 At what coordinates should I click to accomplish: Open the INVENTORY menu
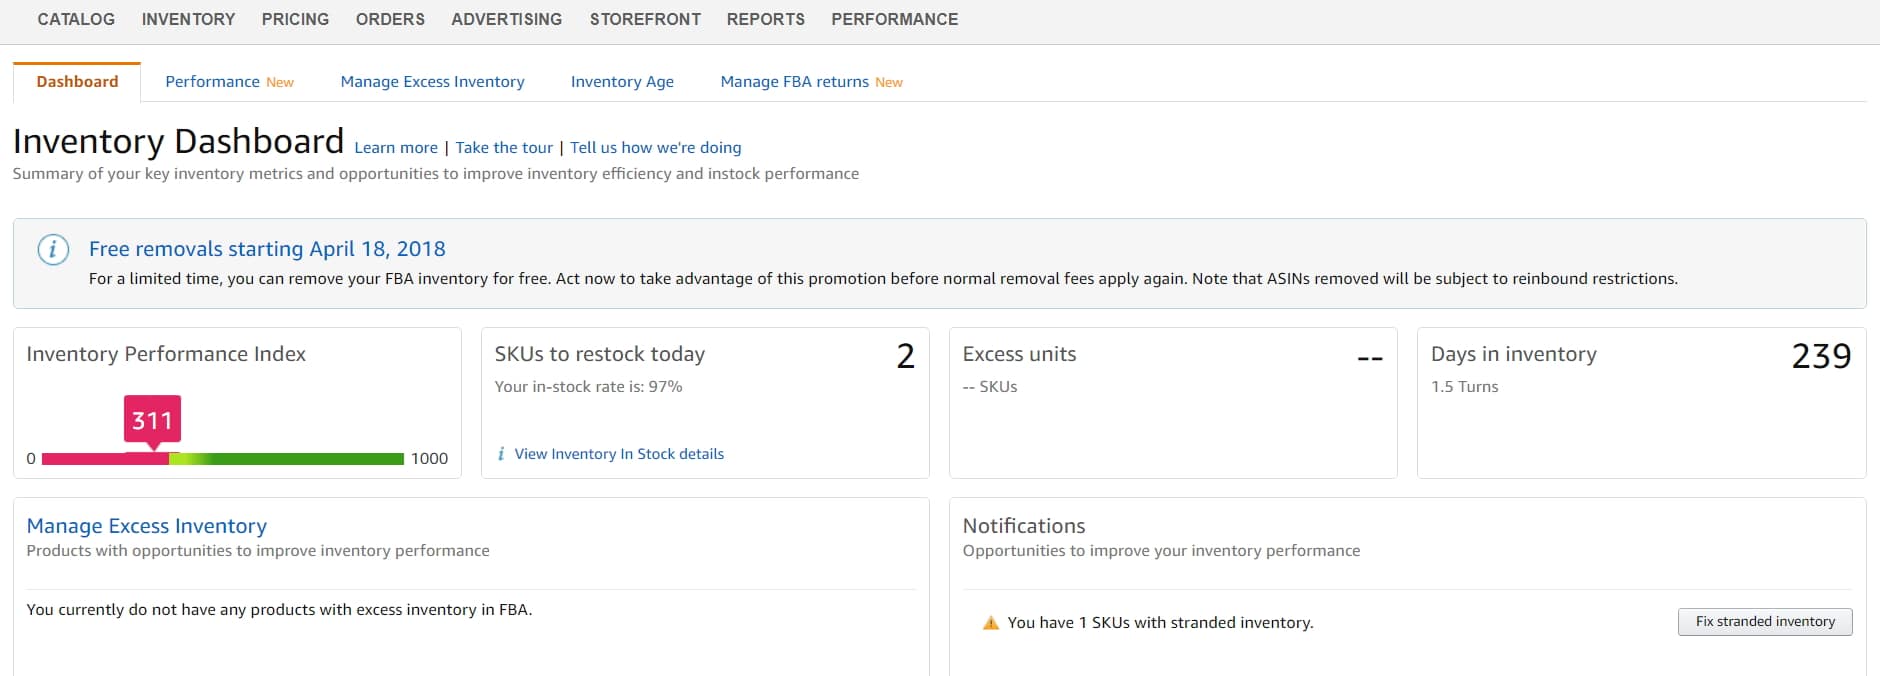point(188,19)
